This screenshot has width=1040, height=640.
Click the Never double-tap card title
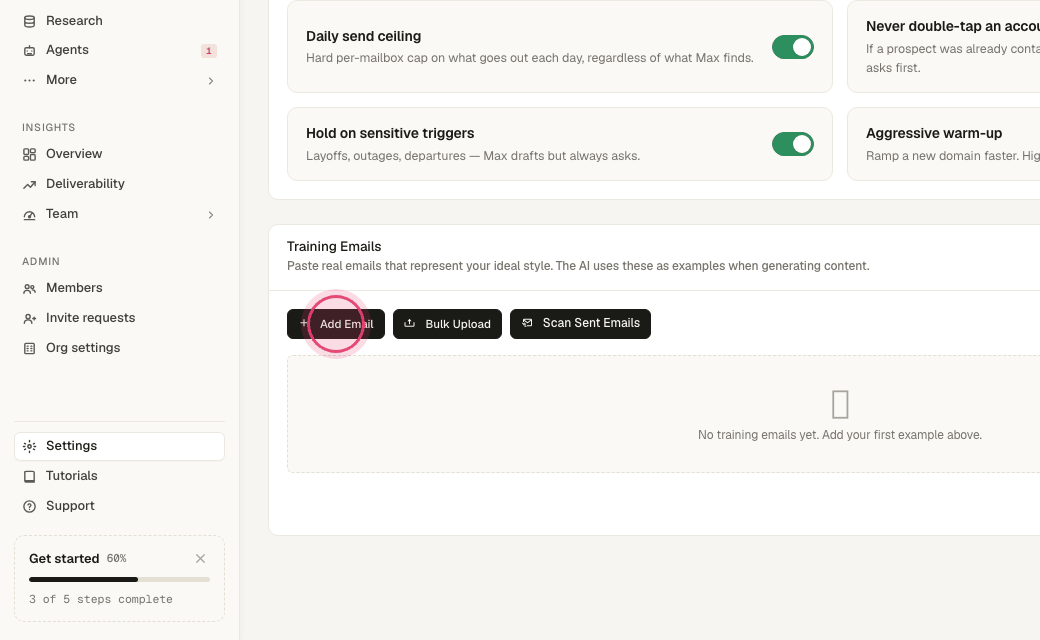952,26
